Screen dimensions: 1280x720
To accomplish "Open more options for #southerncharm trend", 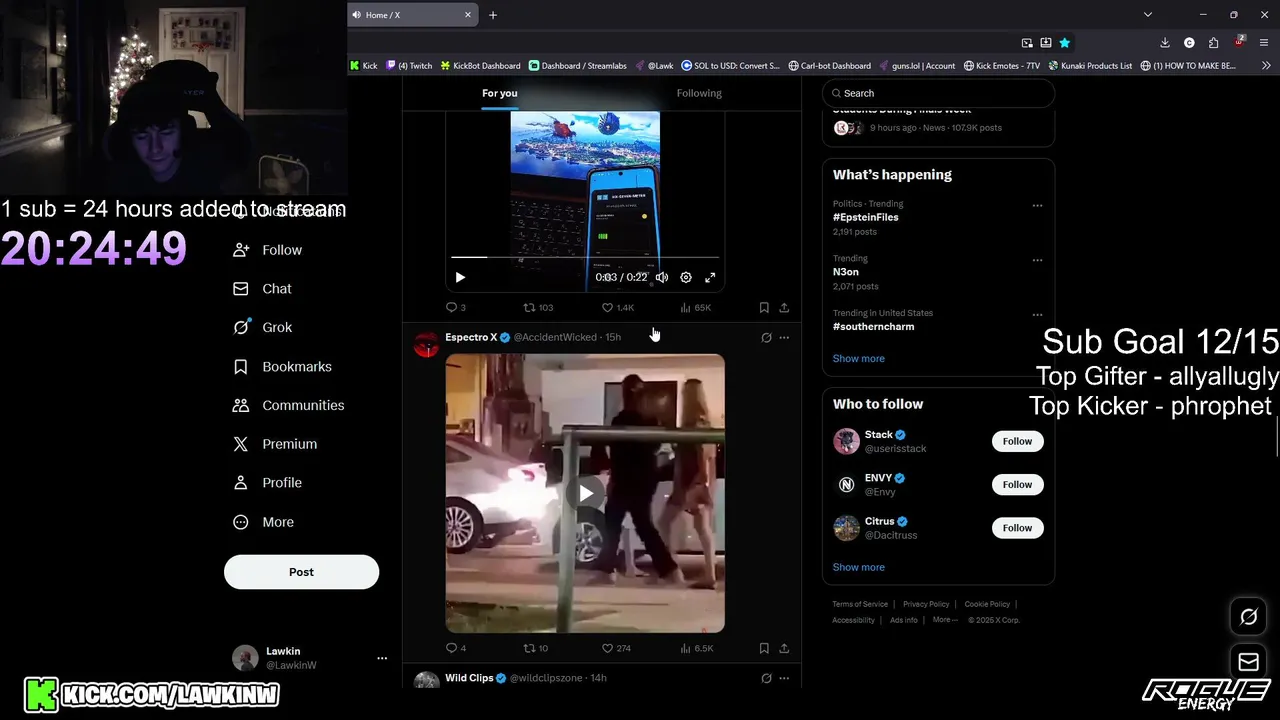I will tap(1037, 315).
